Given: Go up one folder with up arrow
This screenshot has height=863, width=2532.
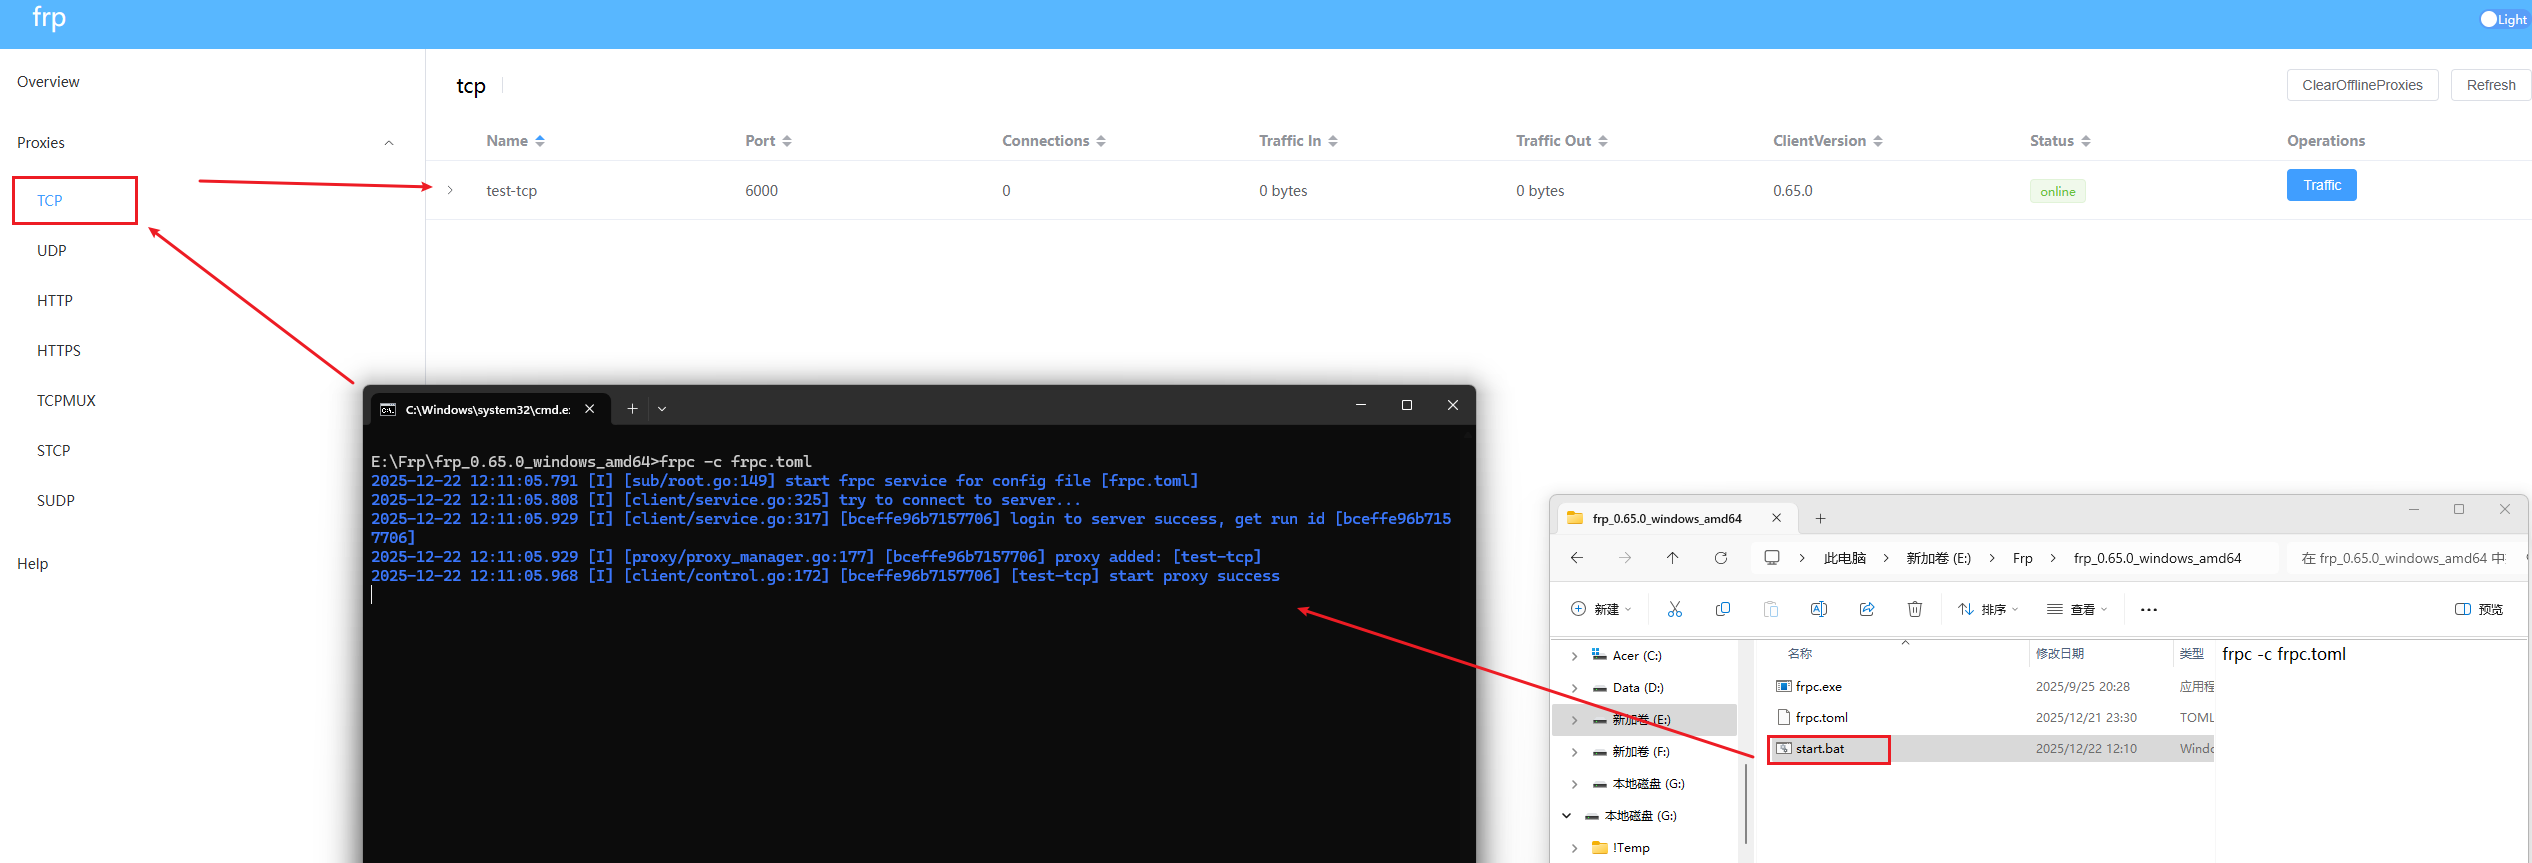Looking at the screenshot, I should pyautogui.click(x=1672, y=558).
